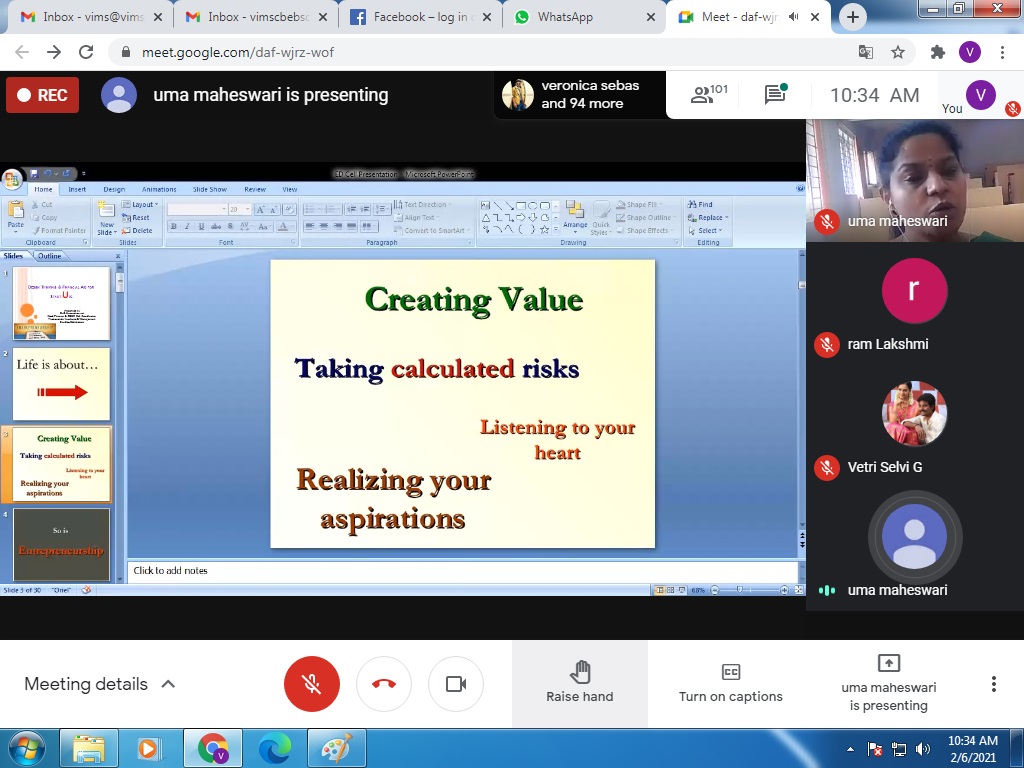Open PowerPoint Design ribbon tab

[x=114, y=189]
